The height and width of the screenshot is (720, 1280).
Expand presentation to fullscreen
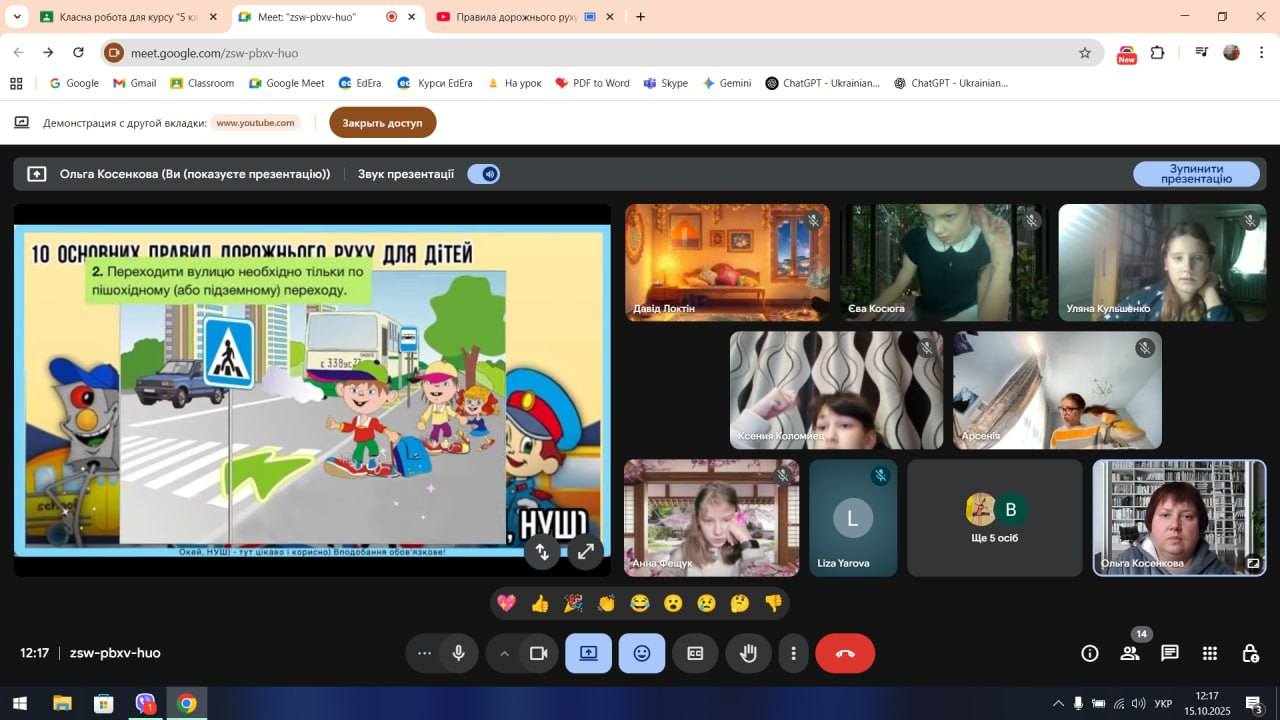point(586,551)
